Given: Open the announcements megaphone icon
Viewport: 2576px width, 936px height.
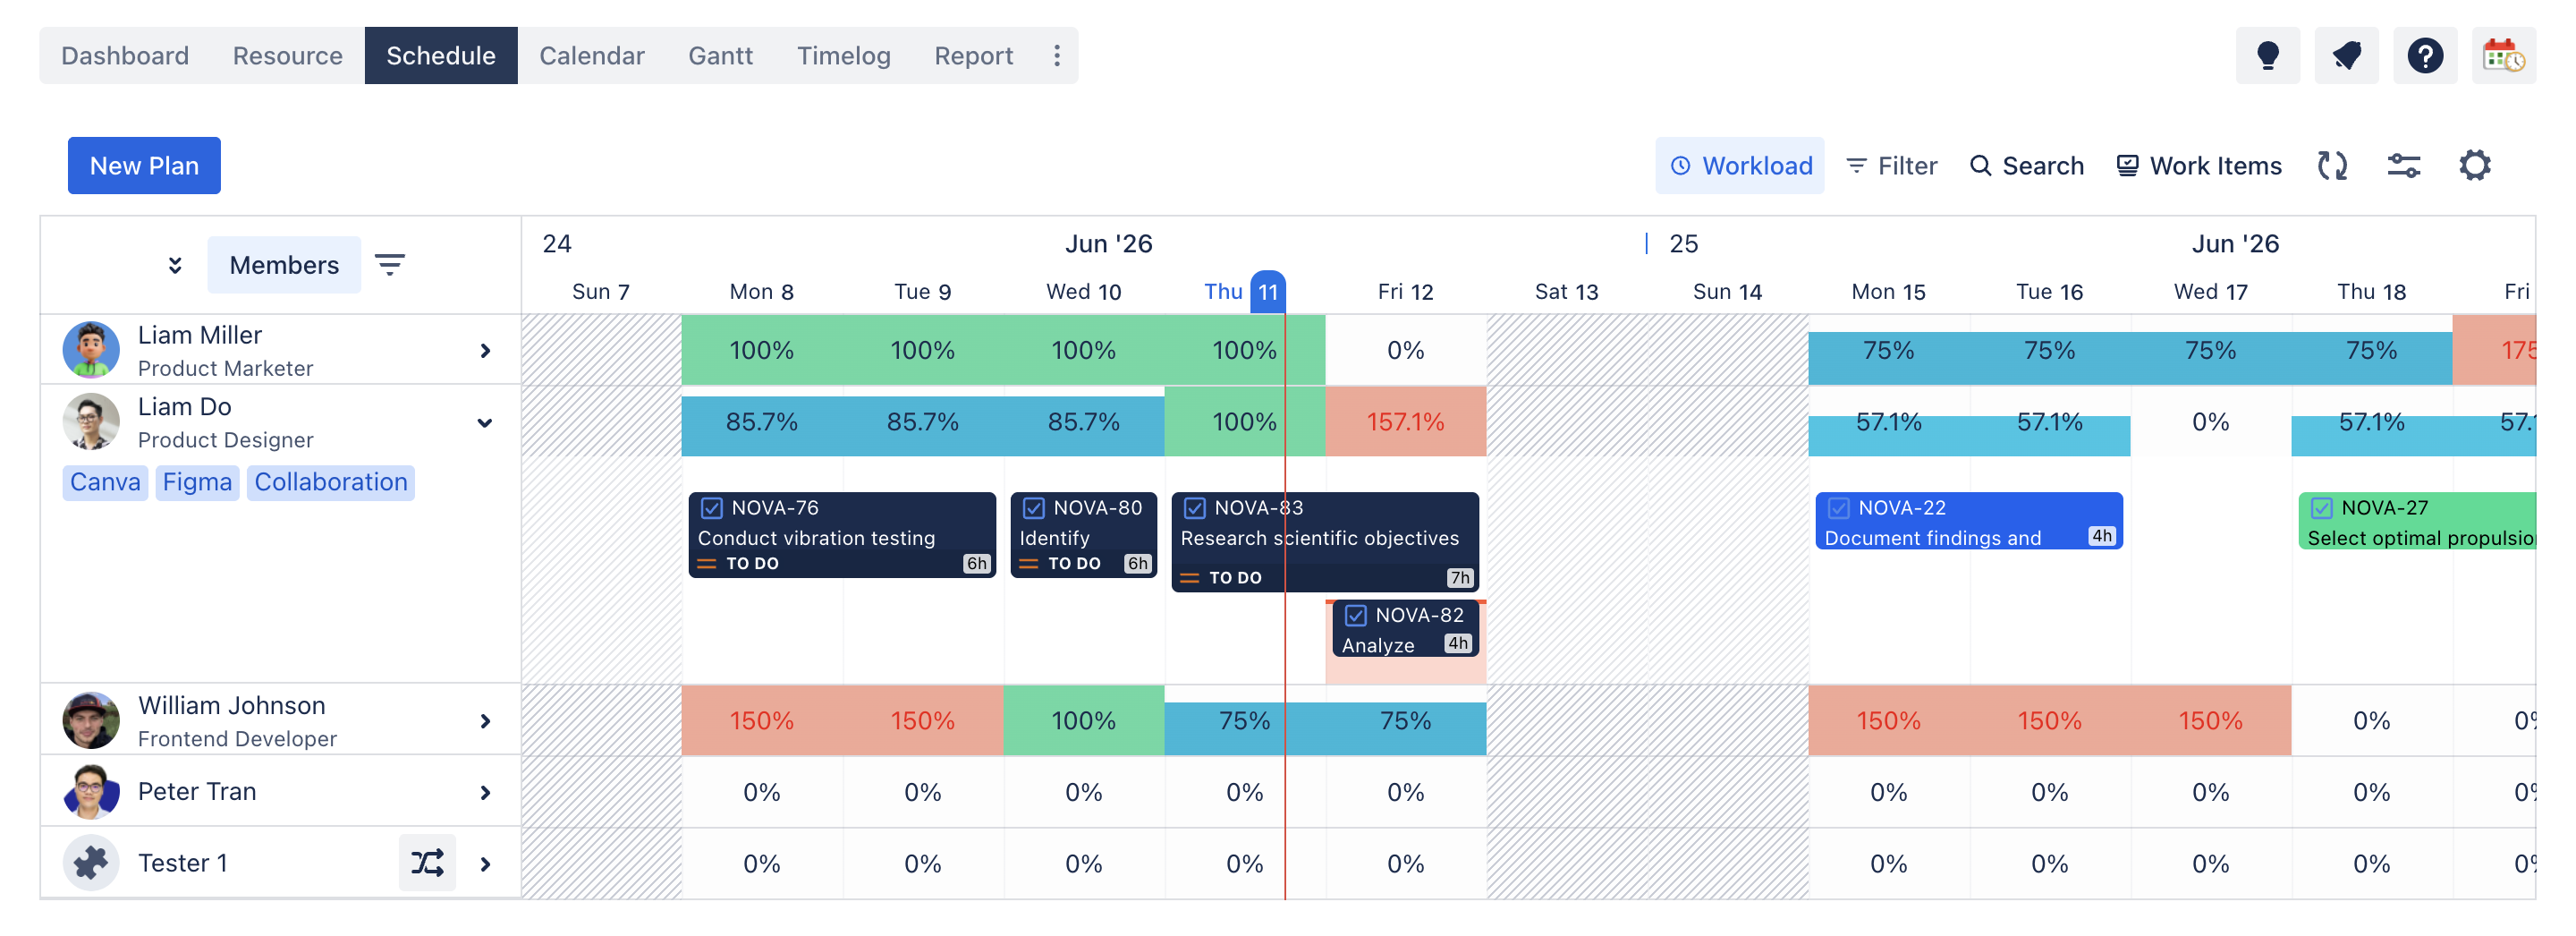Looking at the screenshot, I should pyautogui.click(x=2346, y=56).
